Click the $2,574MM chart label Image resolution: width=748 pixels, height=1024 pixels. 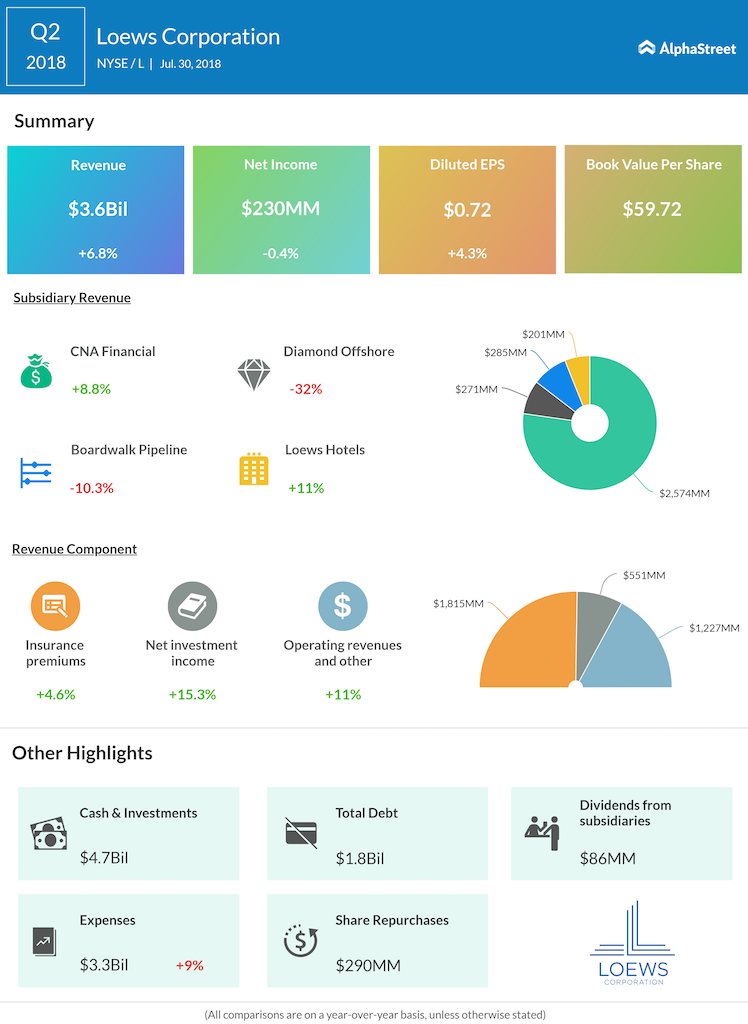(684, 494)
